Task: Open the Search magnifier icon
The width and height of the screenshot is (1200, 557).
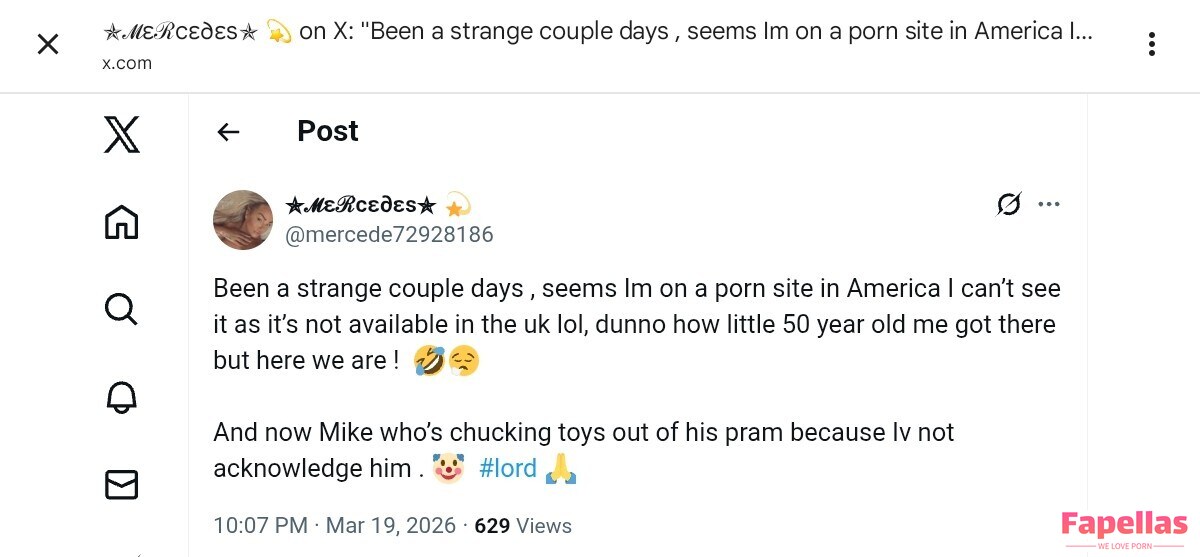Action: coord(121,309)
